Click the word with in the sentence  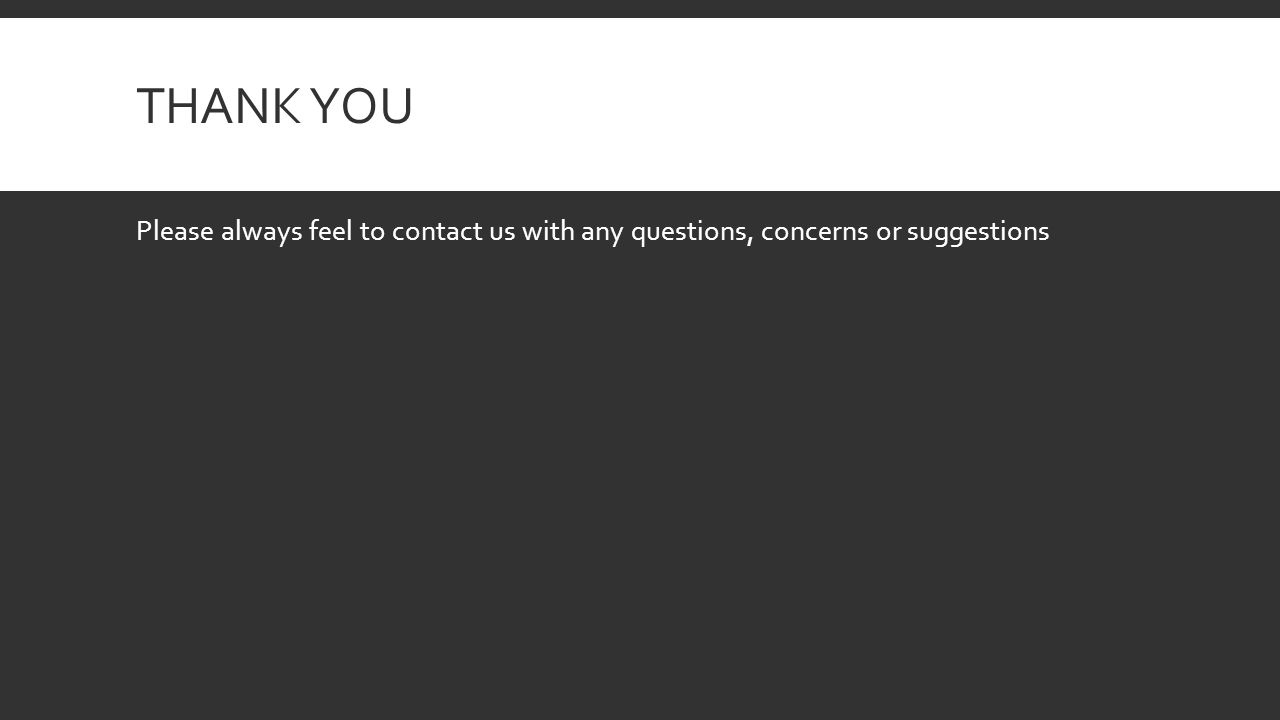(x=548, y=231)
